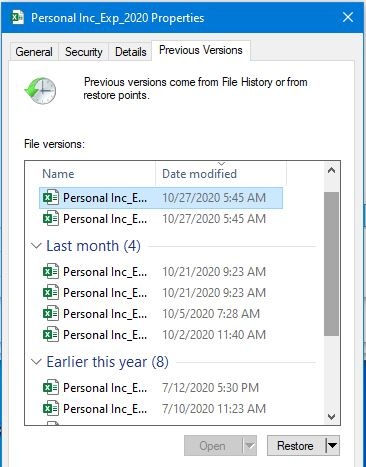The width and height of the screenshot is (366, 467).
Task: Click Excel icon of selected 10/27/2020 version
Action: tap(51, 198)
